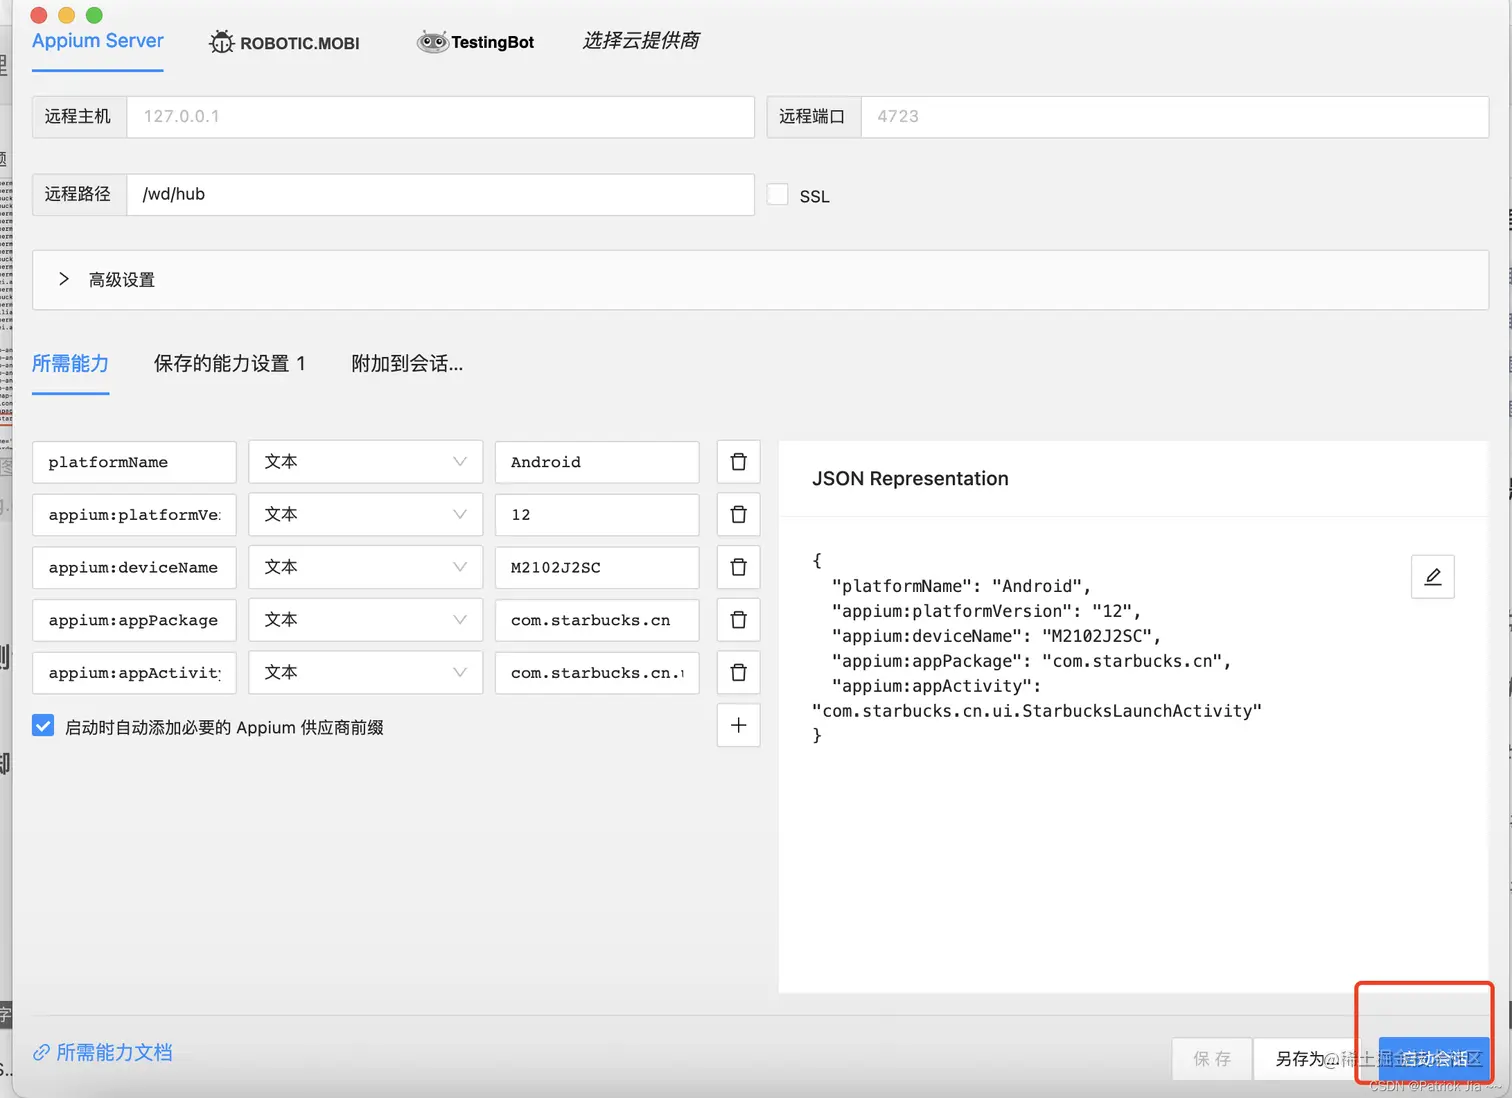Edit the appium:appPackage name field
The width and height of the screenshot is (1512, 1098).
tap(134, 620)
